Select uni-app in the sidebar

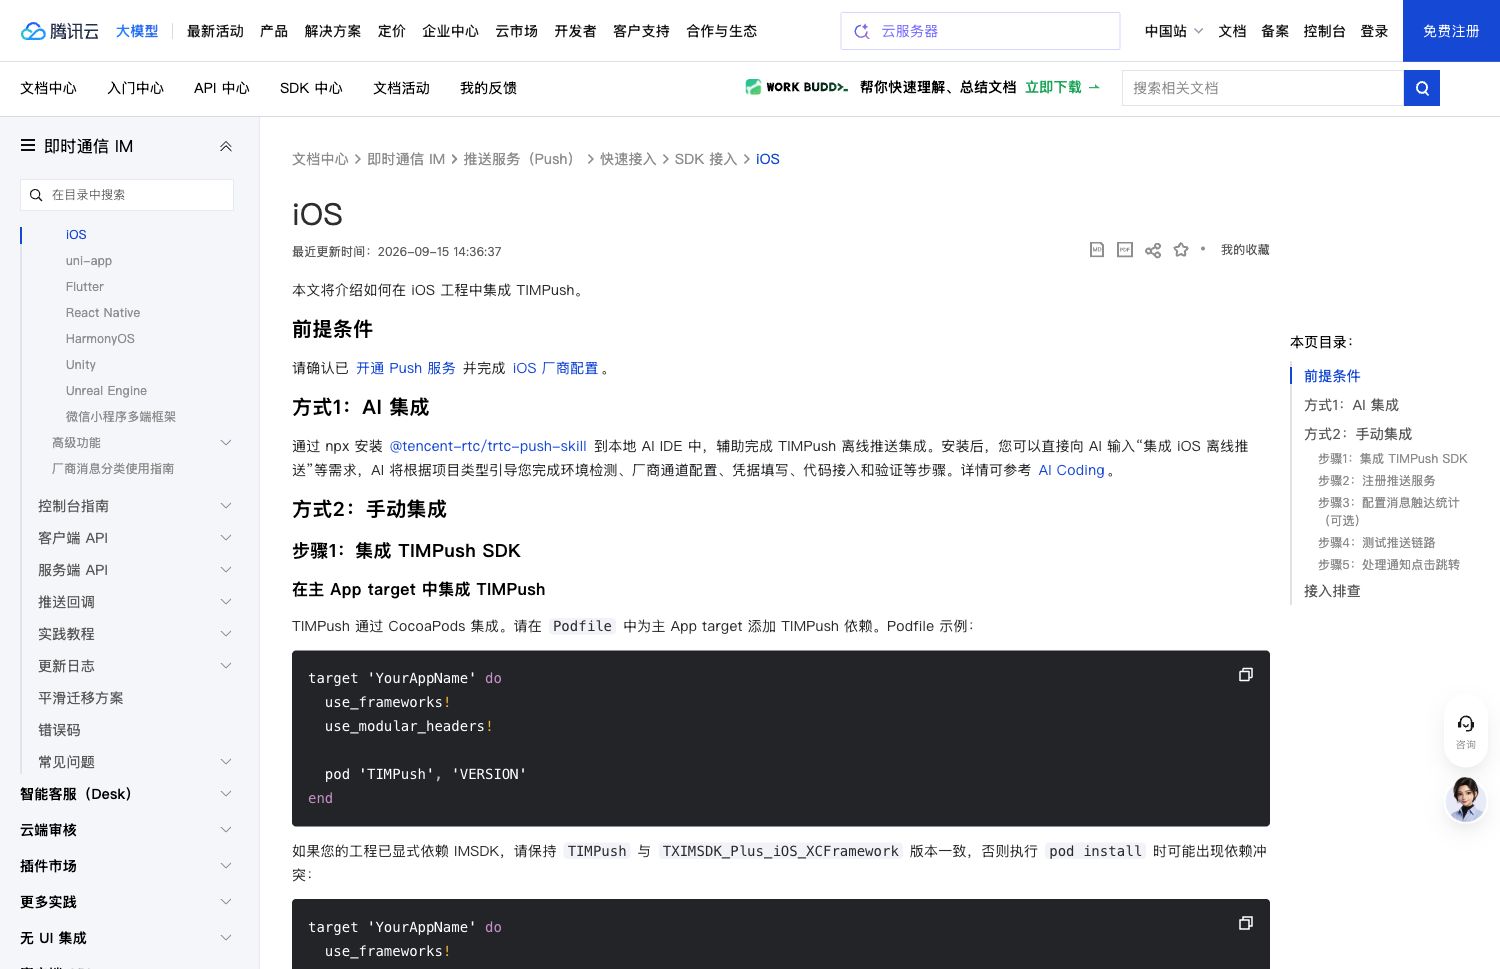[89, 261]
